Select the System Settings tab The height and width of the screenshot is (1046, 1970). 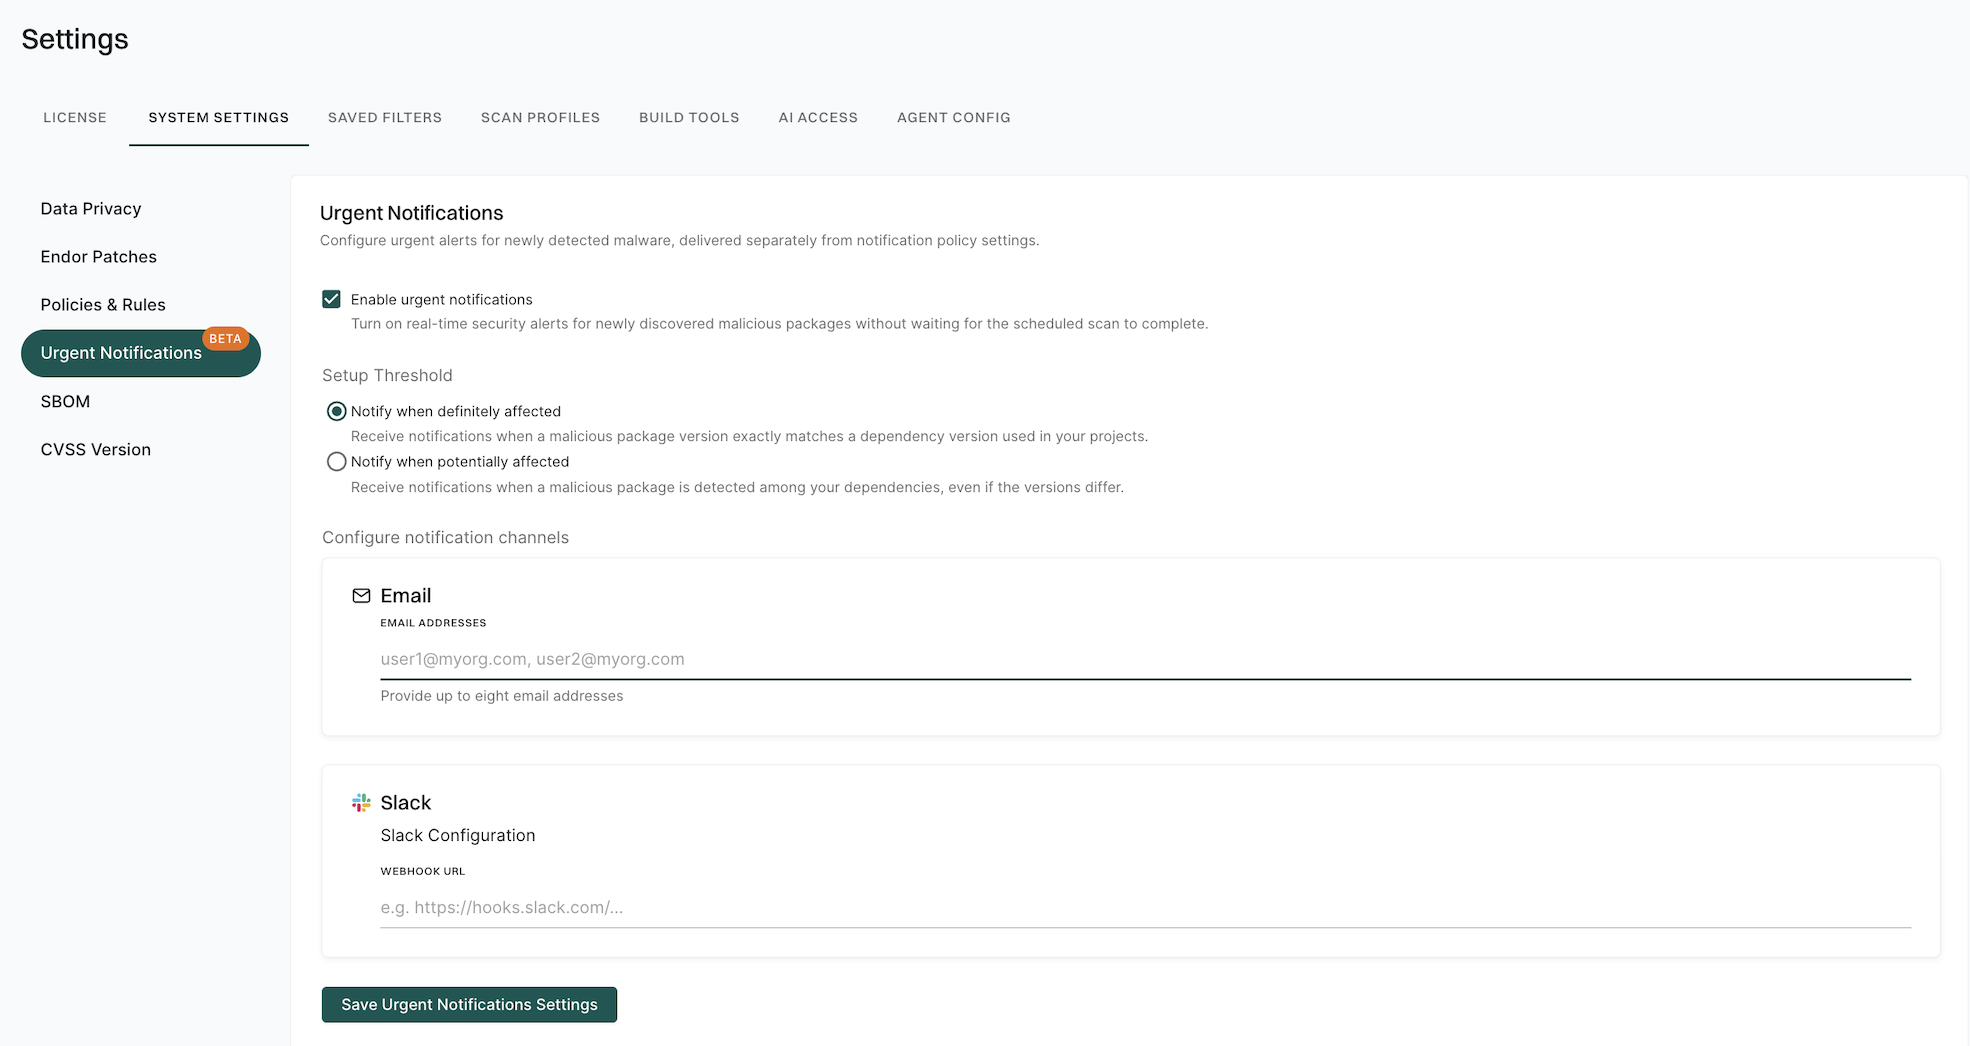pos(218,118)
